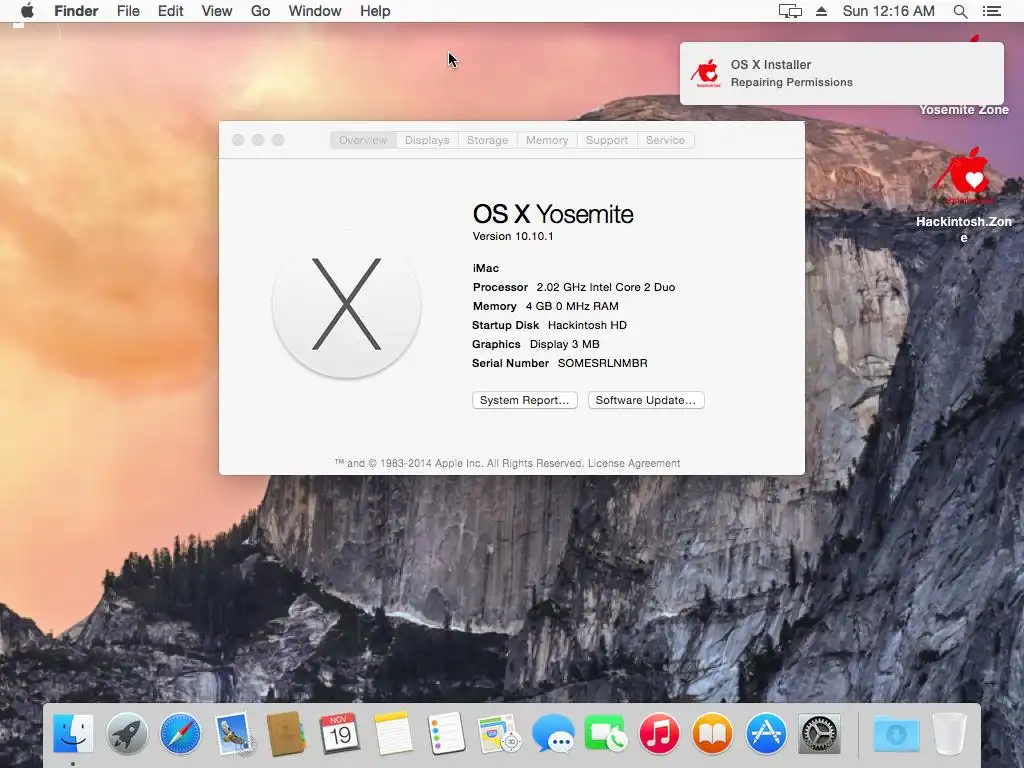Image resolution: width=1024 pixels, height=768 pixels.
Task: Open System Preferences gear icon
Action: tap(819, 734)
